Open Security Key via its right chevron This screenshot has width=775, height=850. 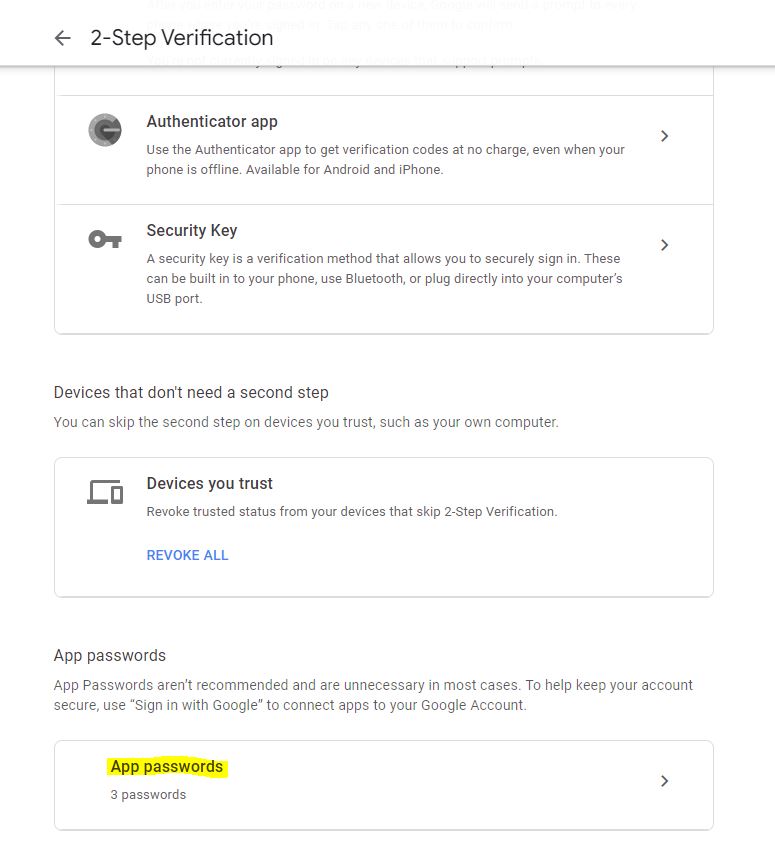pyautogui.click(x=664, y=245)
